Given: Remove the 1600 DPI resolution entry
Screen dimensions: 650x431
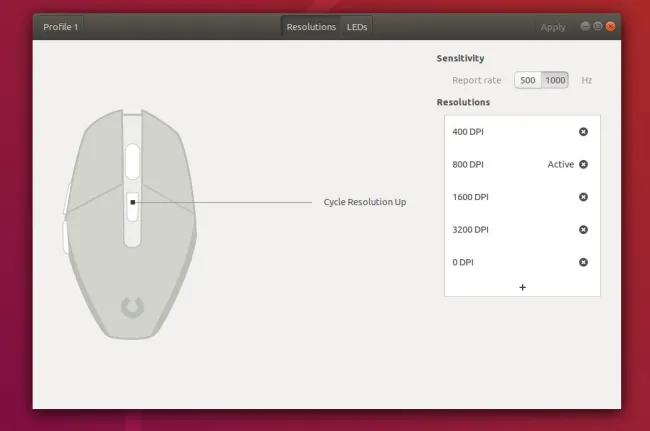Looking at the screenshot, I should (583, 197).
